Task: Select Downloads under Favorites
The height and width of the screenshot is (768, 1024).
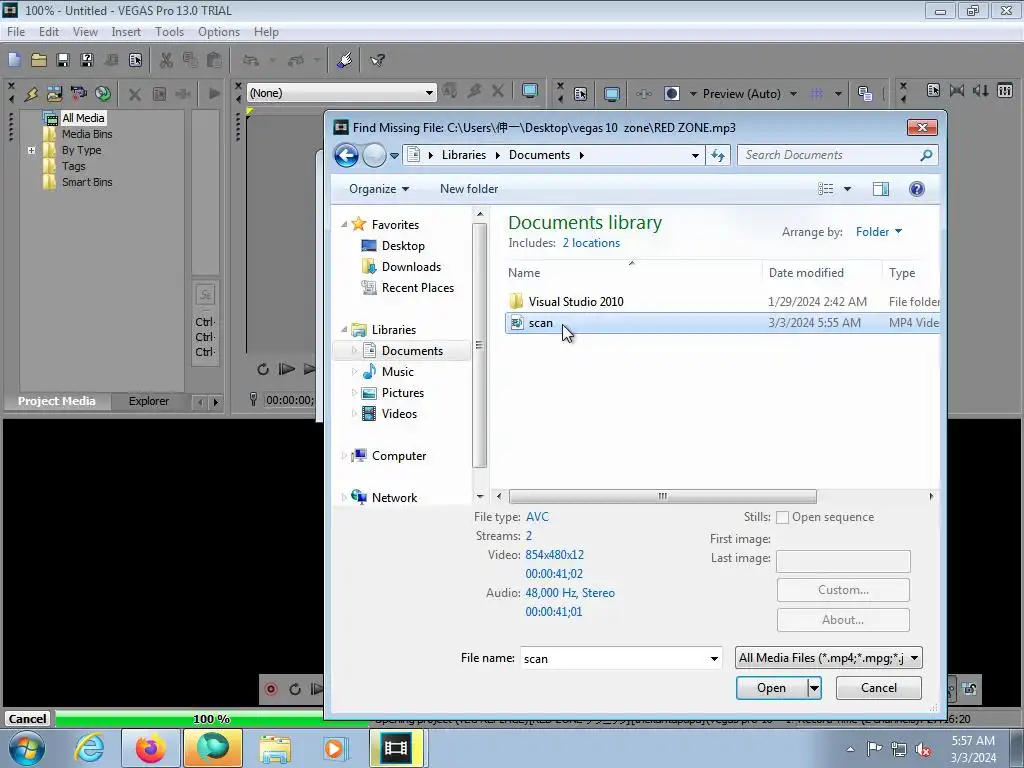Action: (x=411, y=266)
